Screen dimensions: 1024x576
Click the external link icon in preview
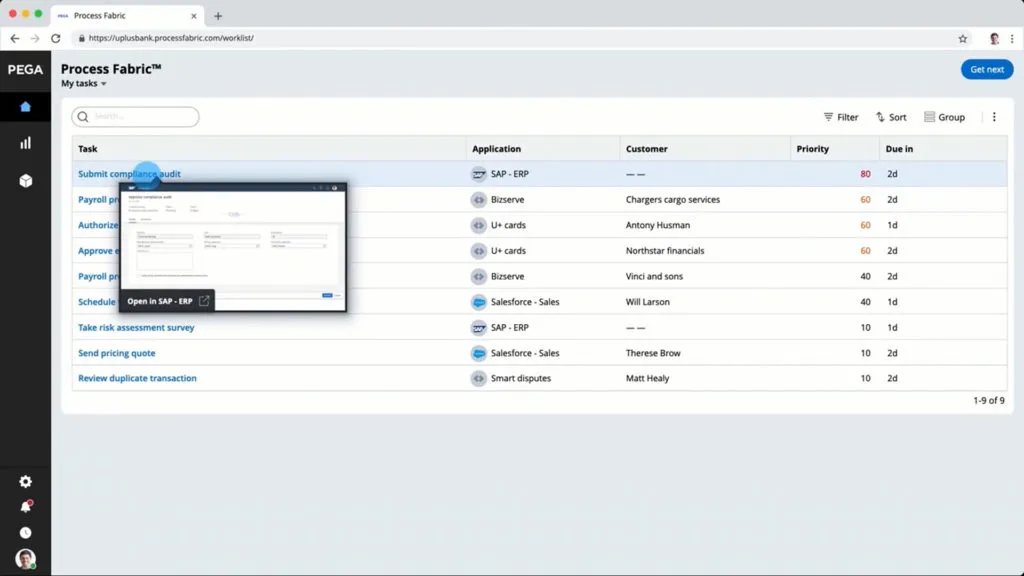pos(204,301)
